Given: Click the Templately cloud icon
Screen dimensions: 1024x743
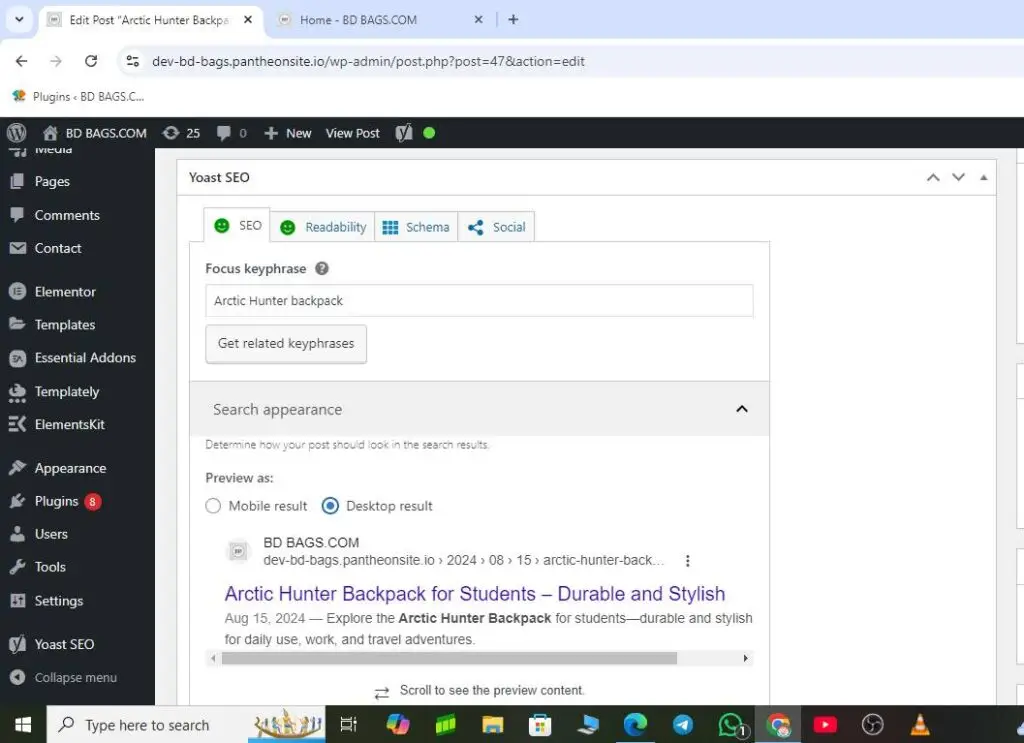Looking at the screenshot, I should pos(18,392).
